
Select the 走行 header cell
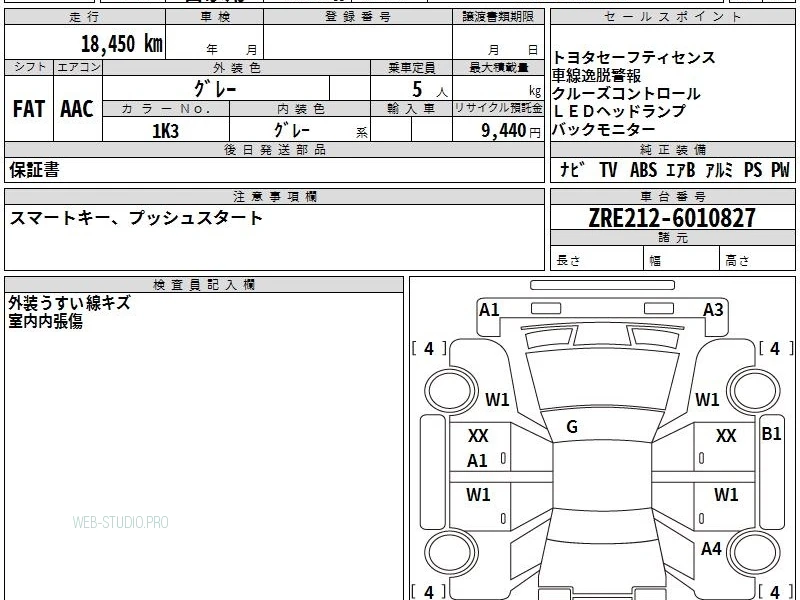85,17
